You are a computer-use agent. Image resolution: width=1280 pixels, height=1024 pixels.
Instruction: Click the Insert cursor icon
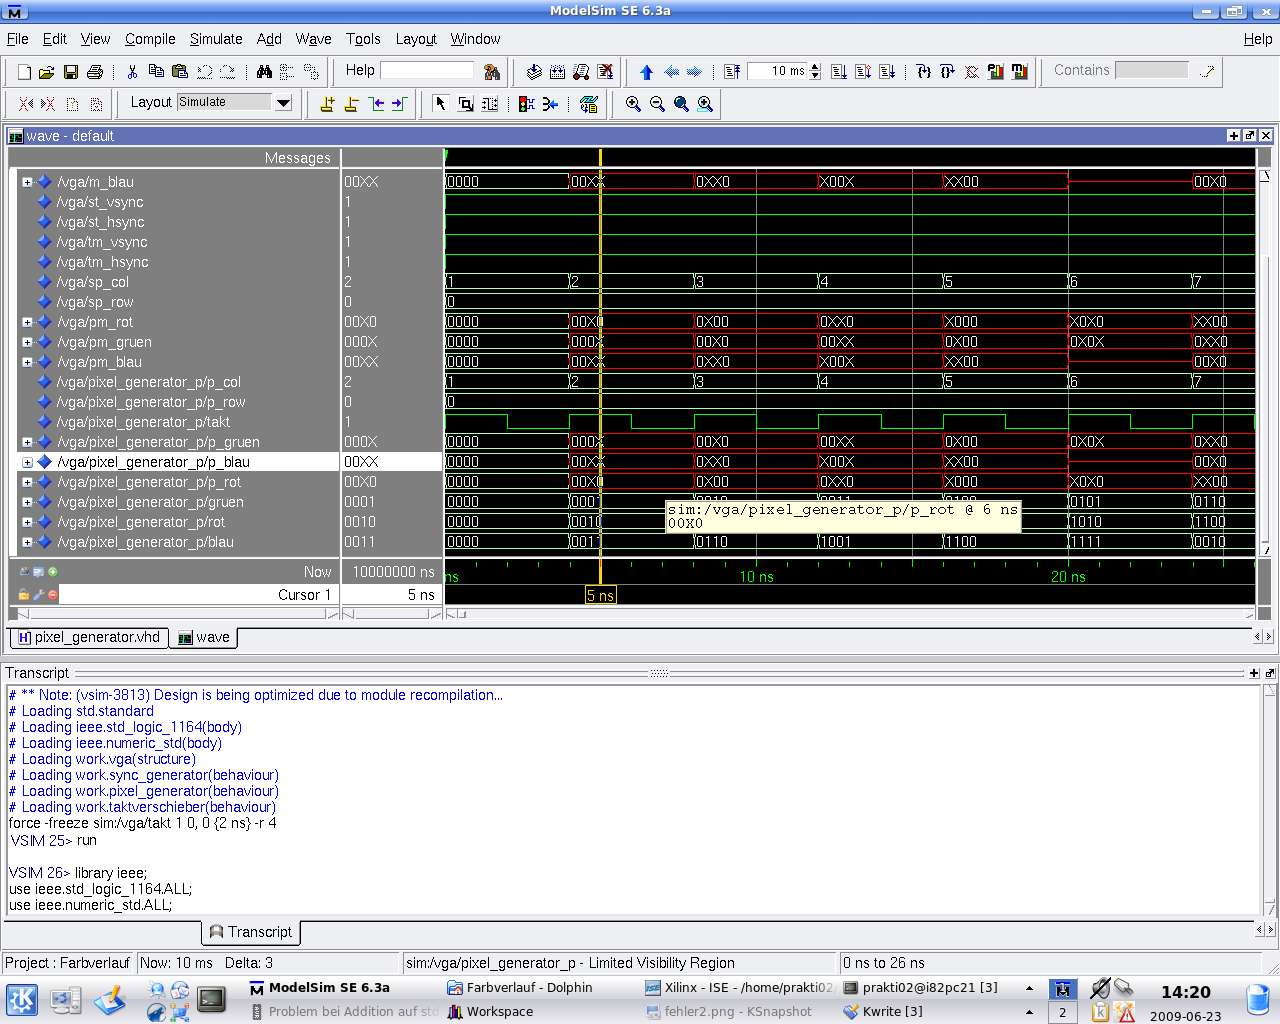[327, 104]
